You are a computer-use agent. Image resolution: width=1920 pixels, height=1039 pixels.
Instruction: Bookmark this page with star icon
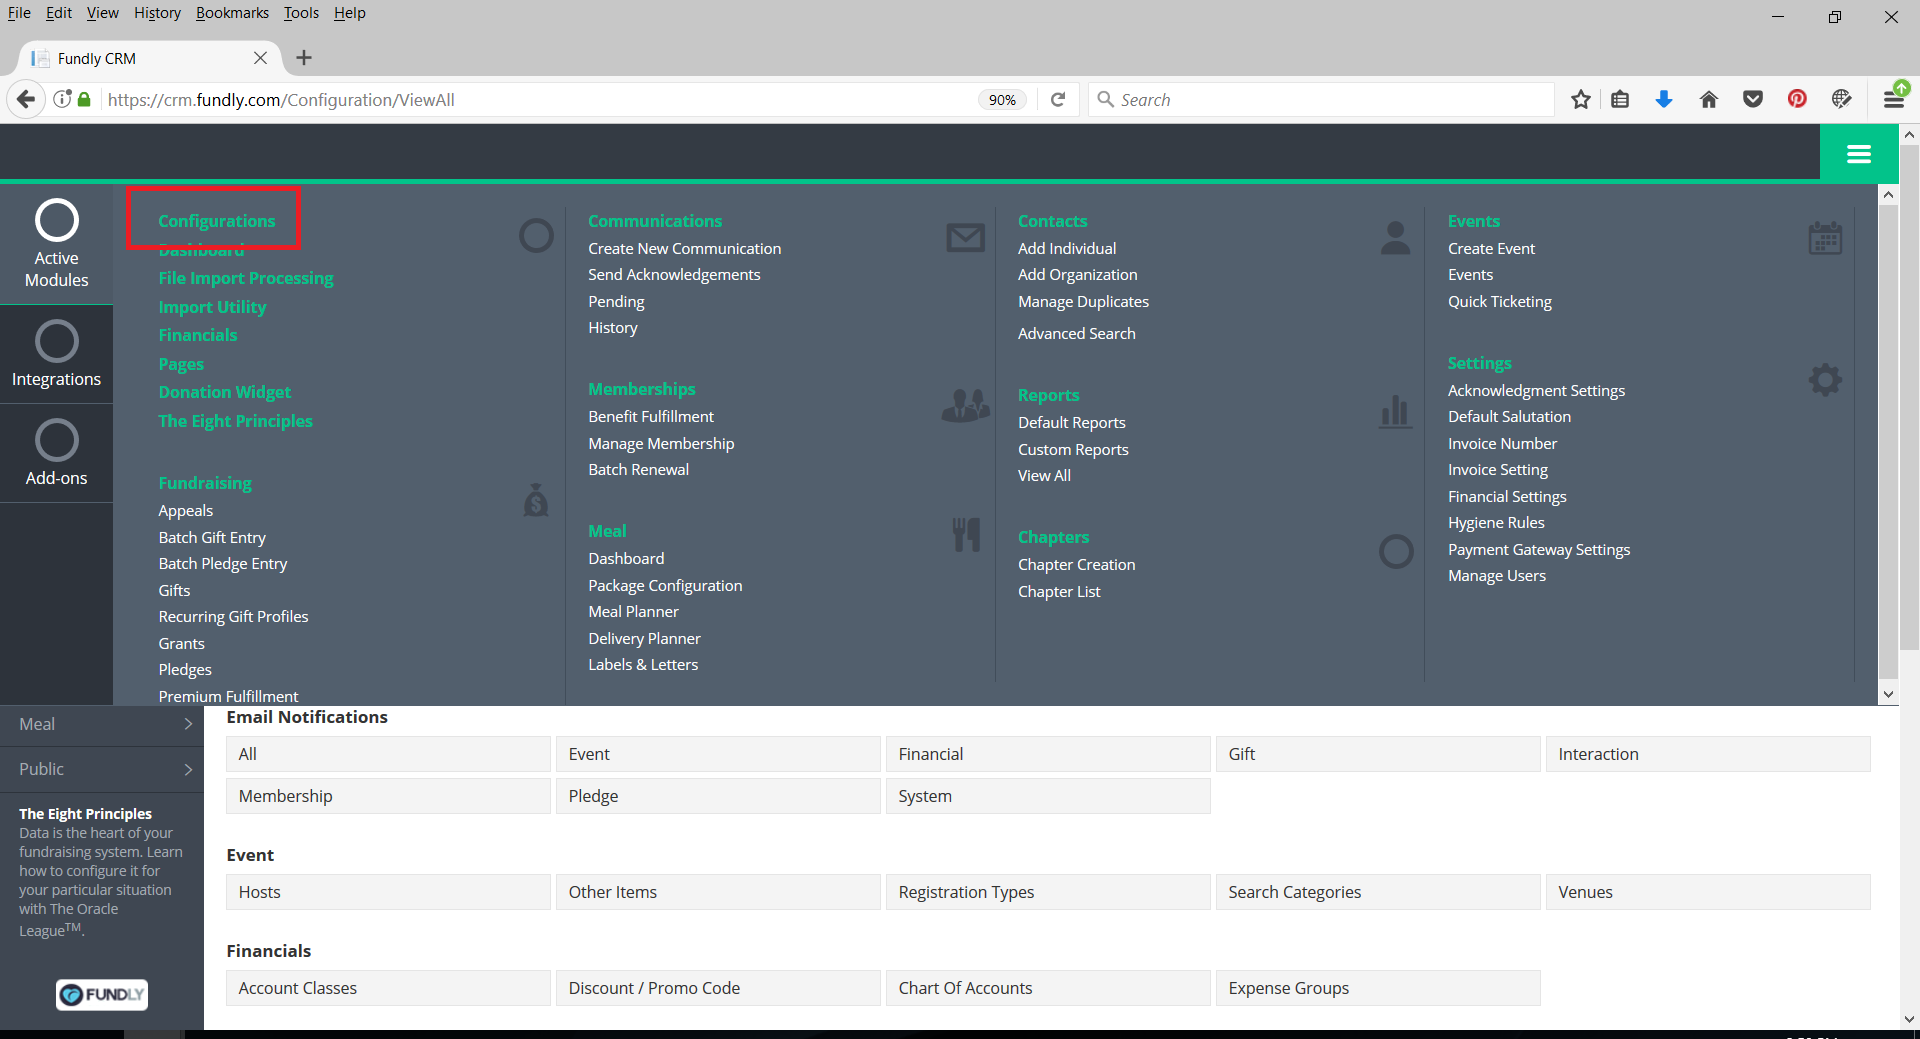point(1580,99)
